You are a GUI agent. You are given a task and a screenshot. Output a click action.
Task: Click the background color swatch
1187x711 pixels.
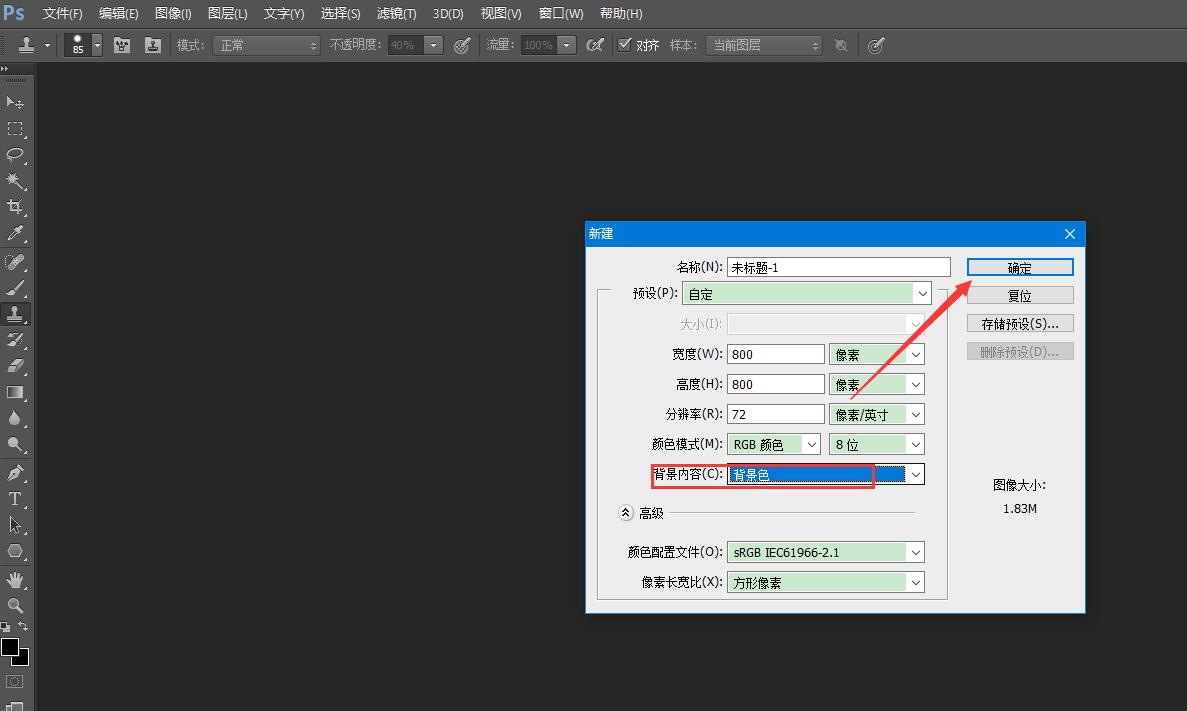(23, 660)
